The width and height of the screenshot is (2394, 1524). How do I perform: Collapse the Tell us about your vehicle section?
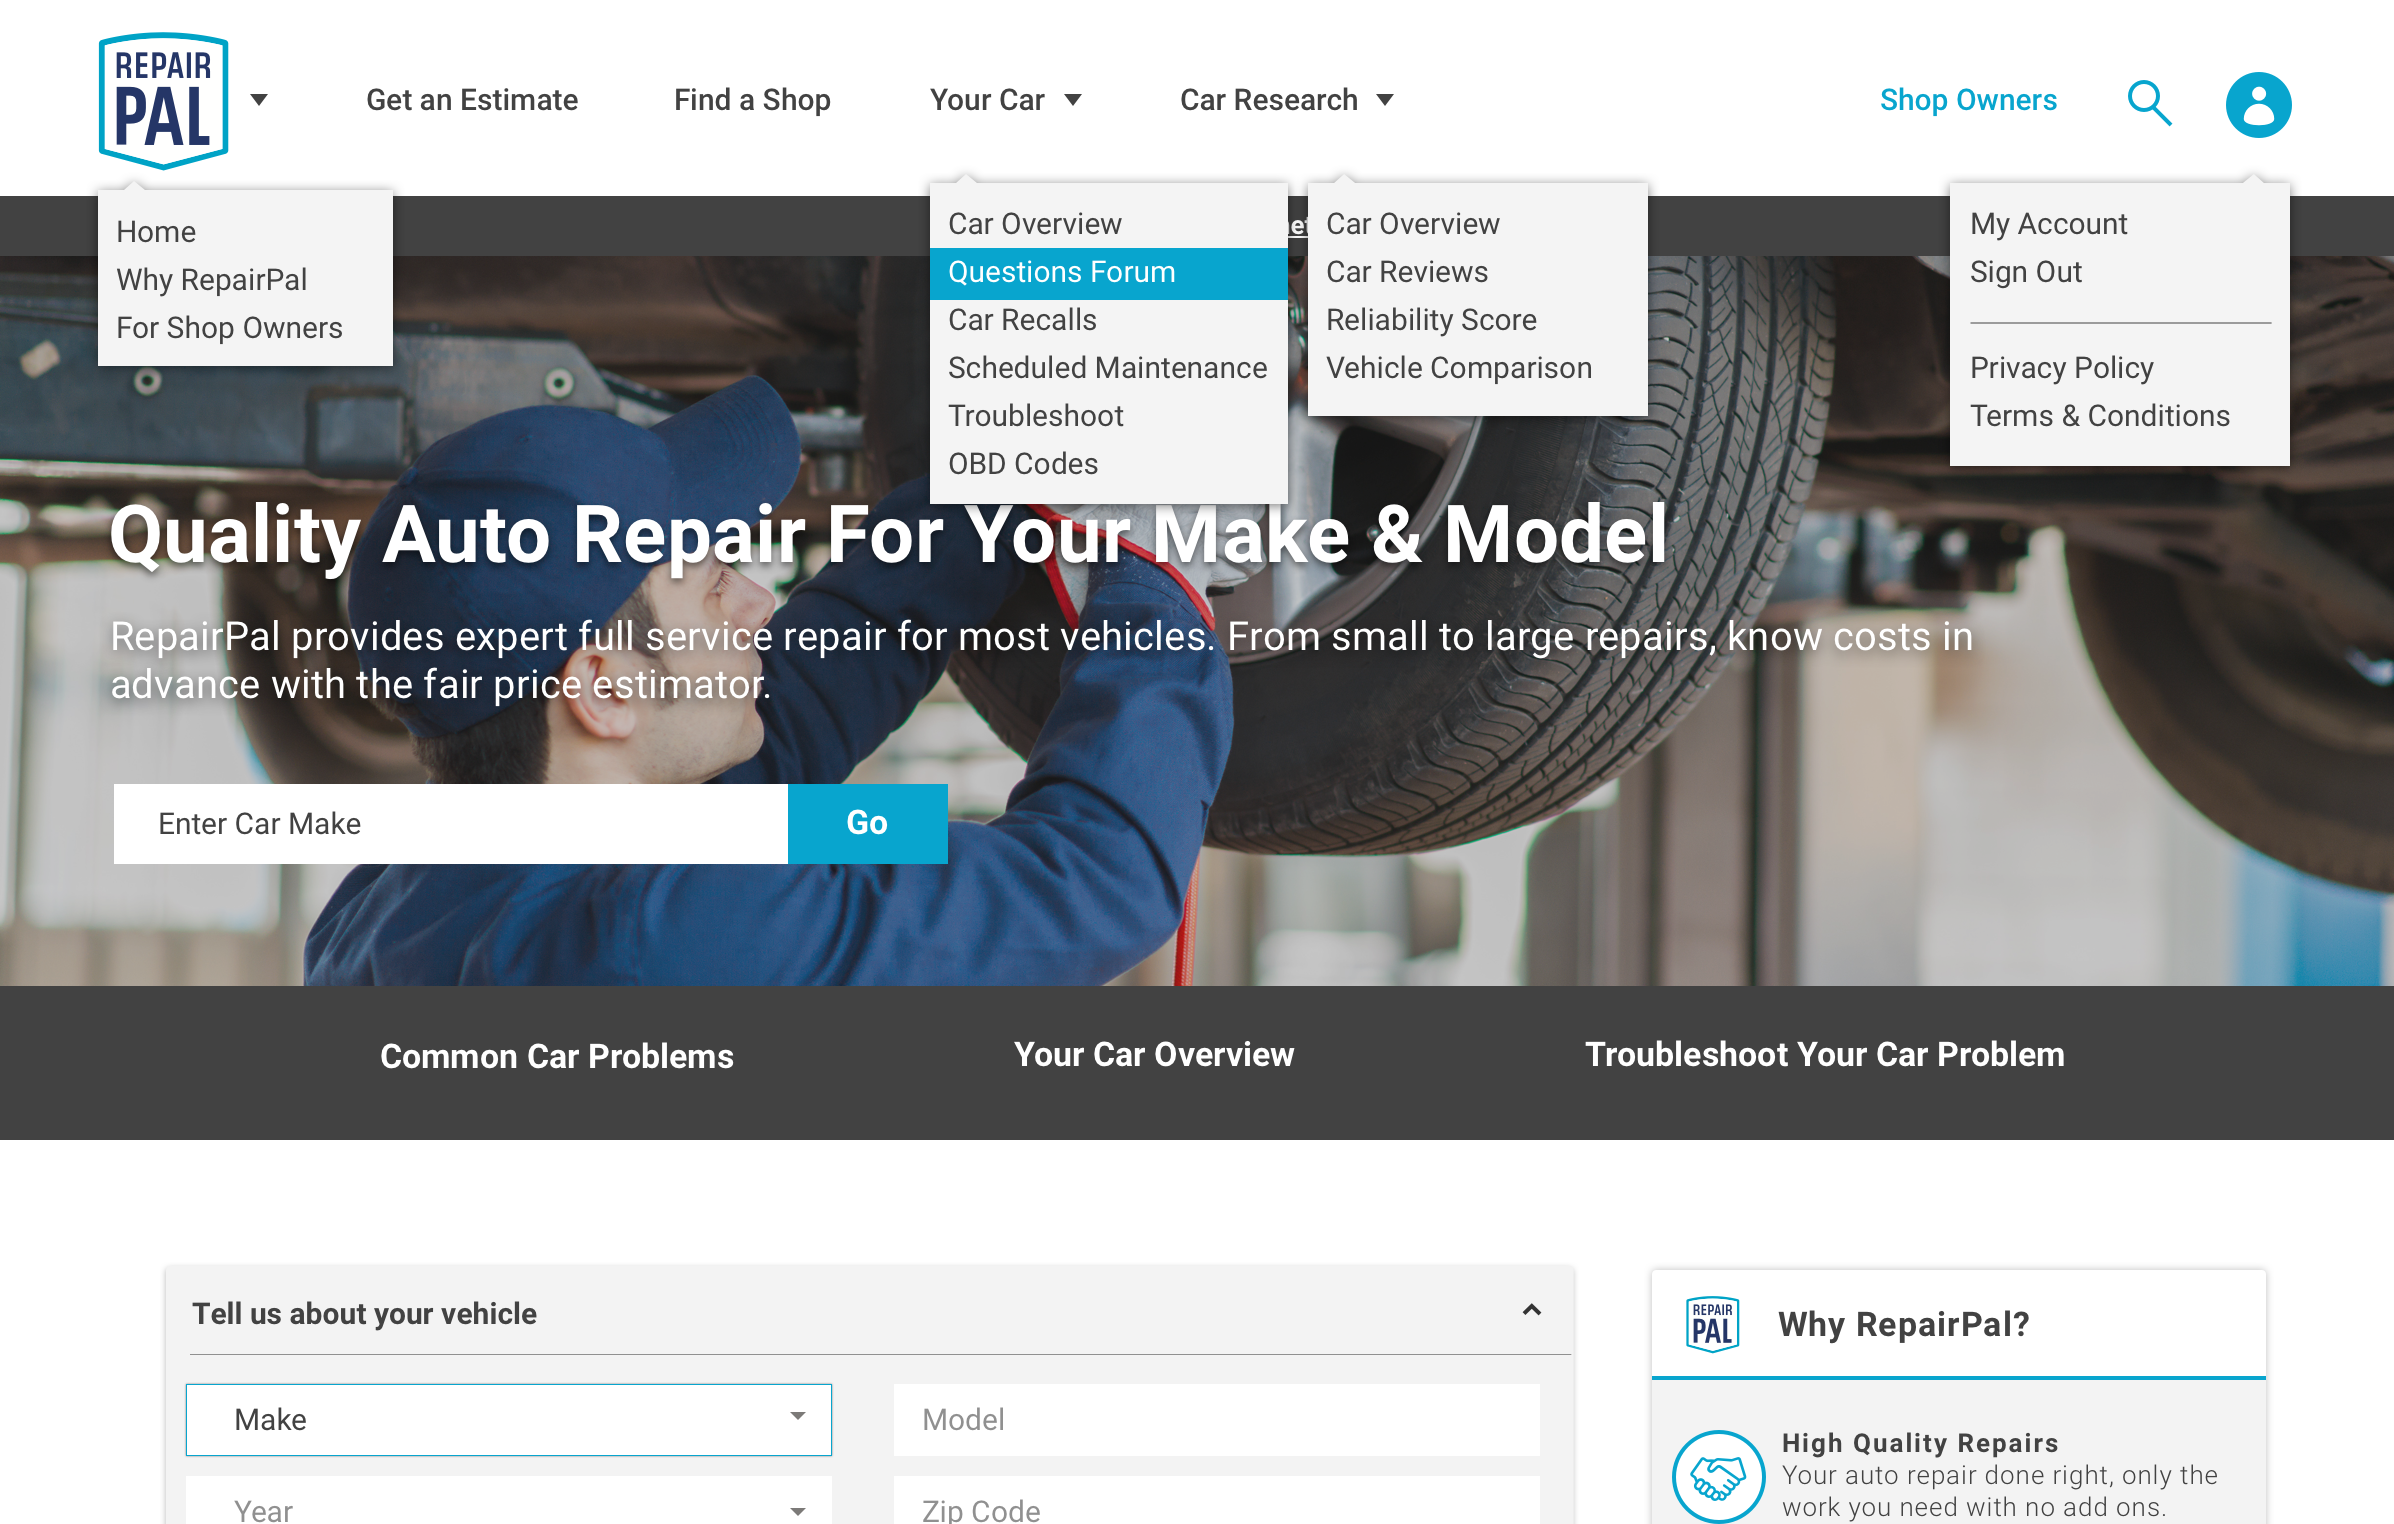(1531, 1311)
